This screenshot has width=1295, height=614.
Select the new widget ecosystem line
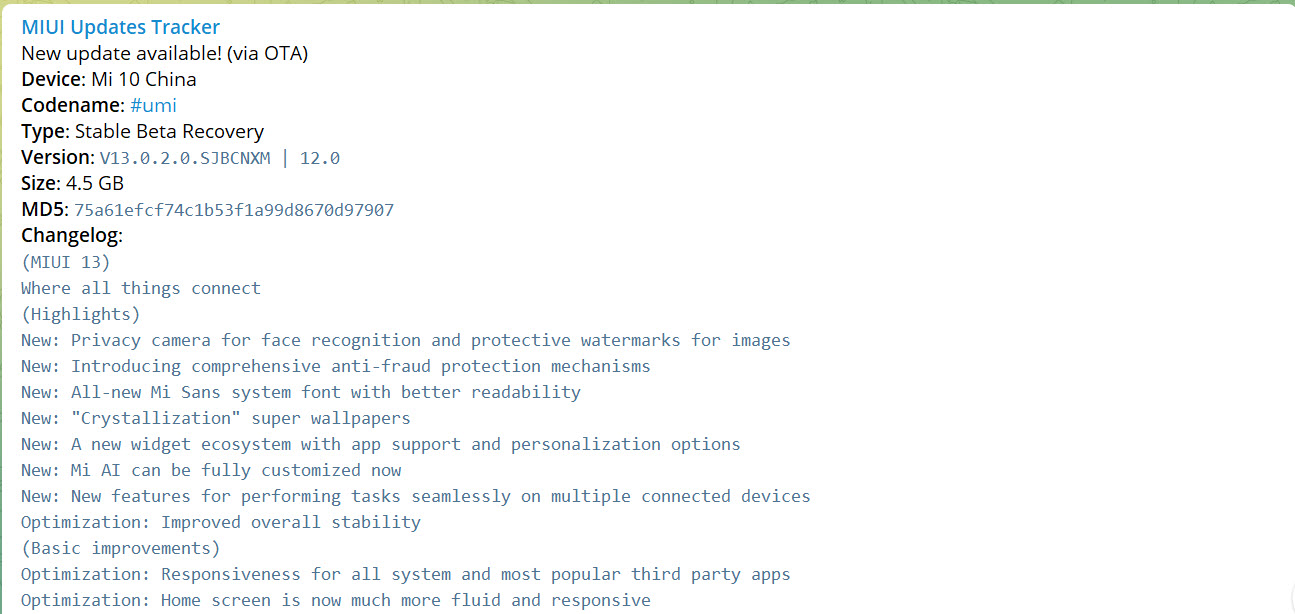coord(381,444)
